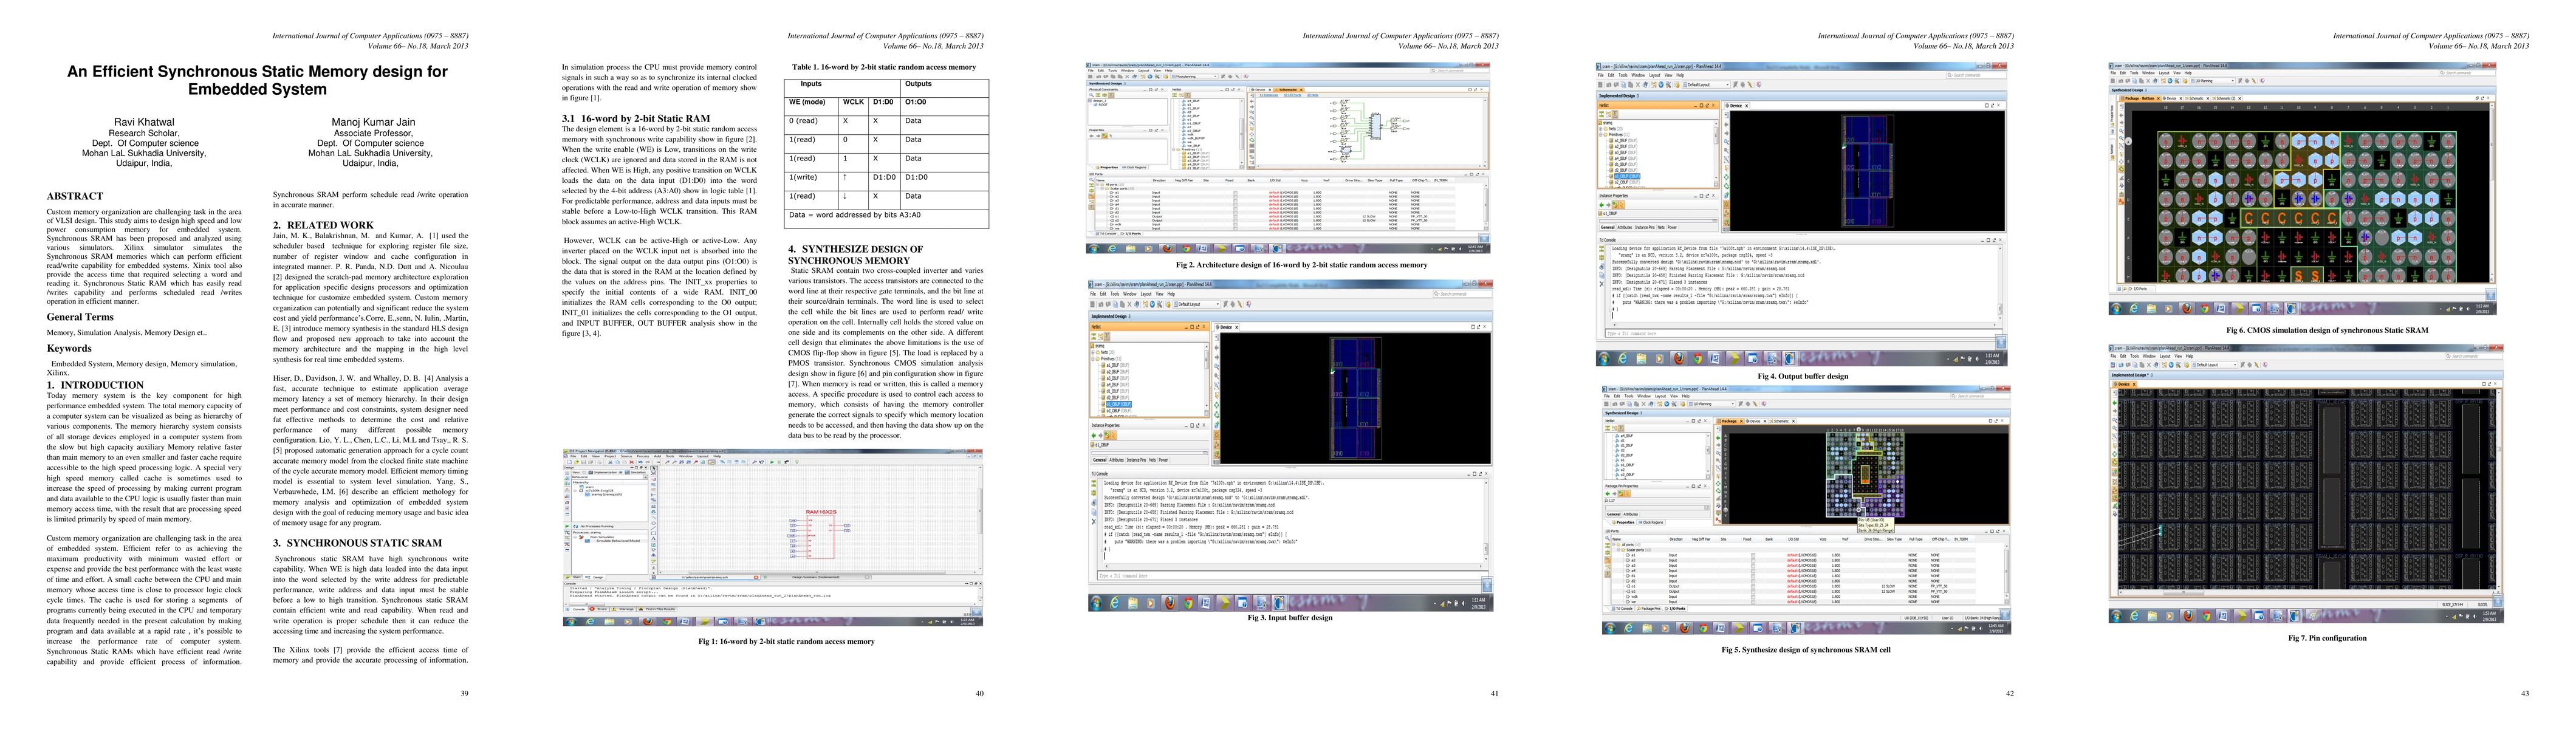Click green back arrow in Fig 3 Instance Properties
2576x729 pixels.
coord(1094,436)
